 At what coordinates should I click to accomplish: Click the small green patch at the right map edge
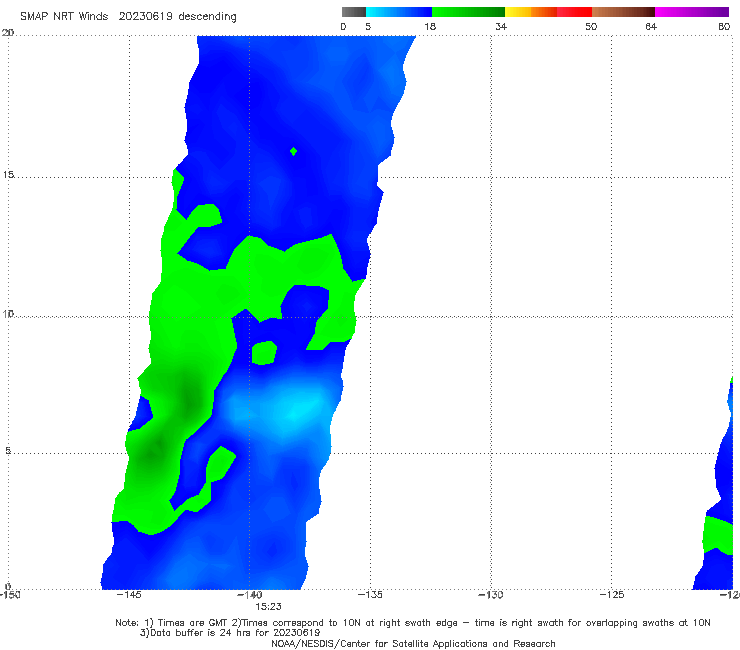[x=719, y=535]
